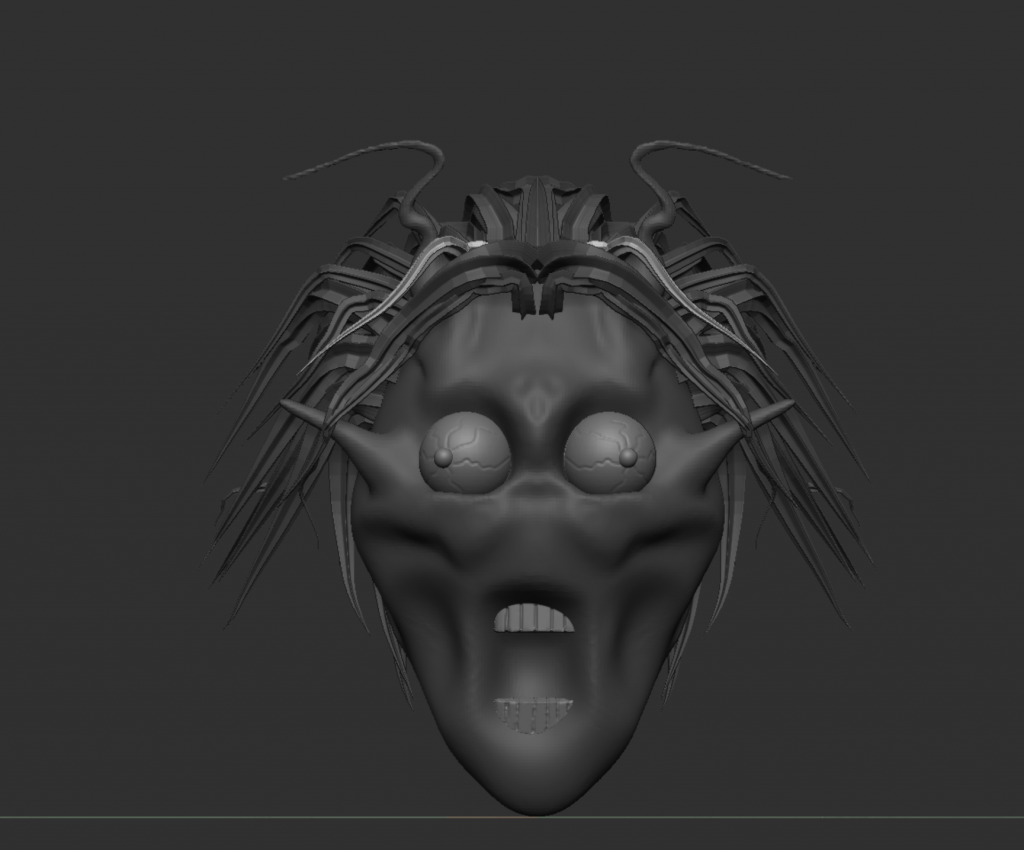Viewport: 1024px width, 850px height.
Task: Click the dark open mouth between the teeth
Action: [x=534, y=665]
